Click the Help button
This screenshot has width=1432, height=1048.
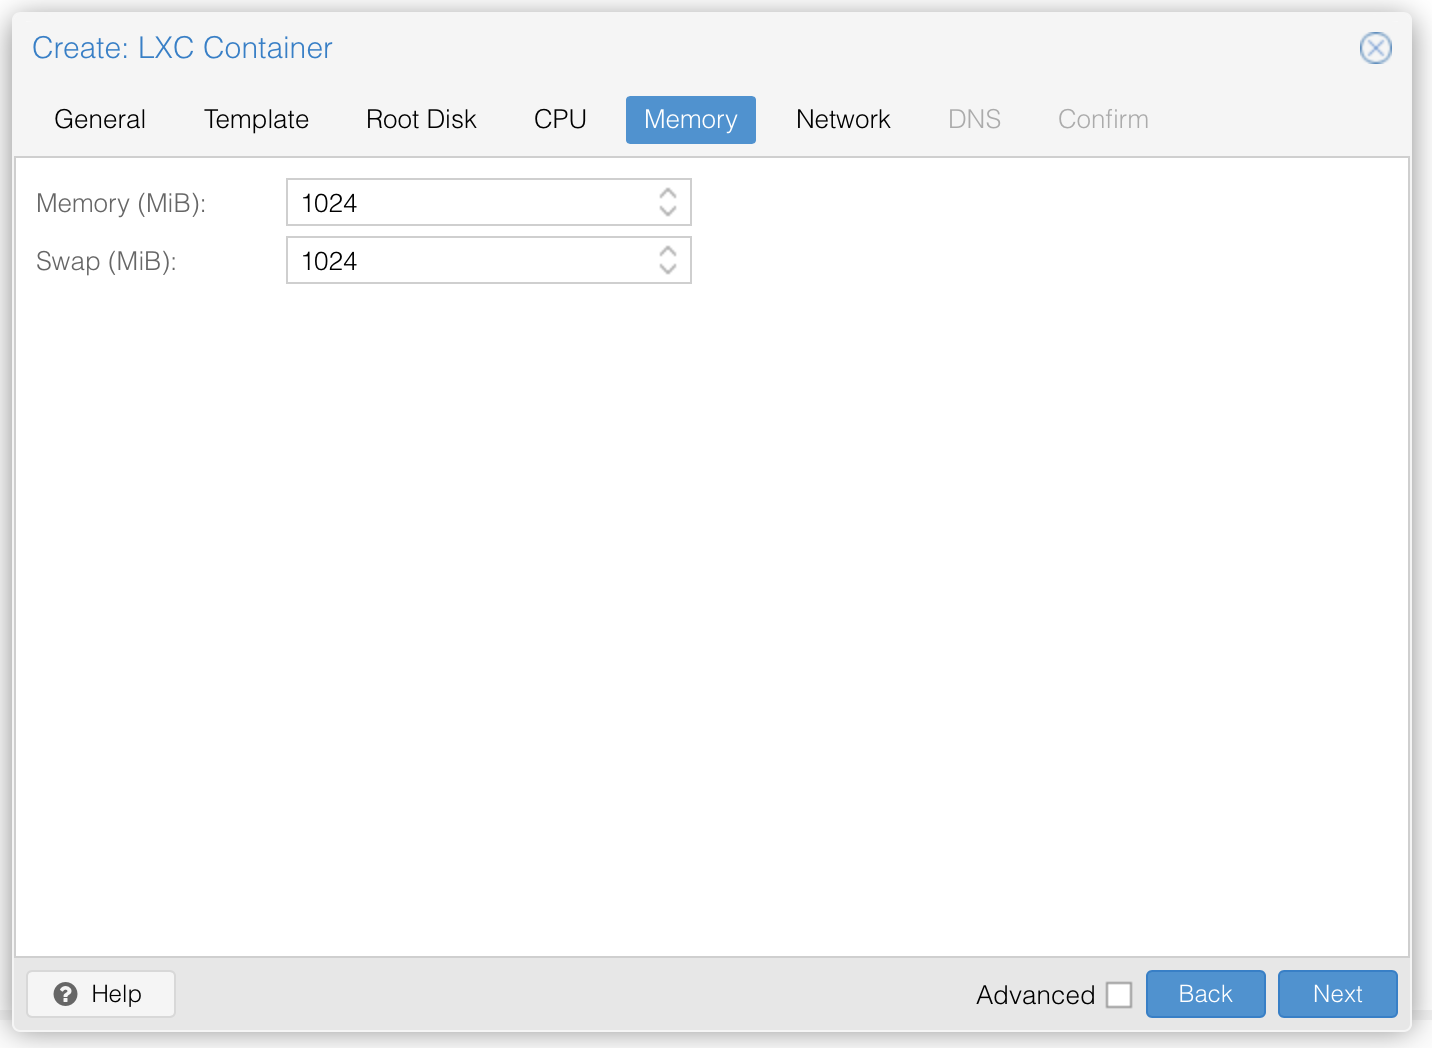(x=100, y=994)
